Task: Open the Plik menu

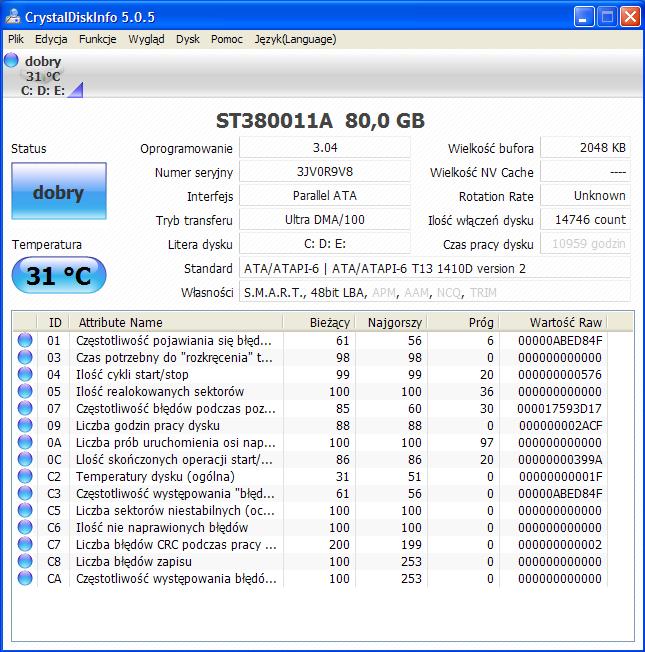Action: [x=16, y=39]
